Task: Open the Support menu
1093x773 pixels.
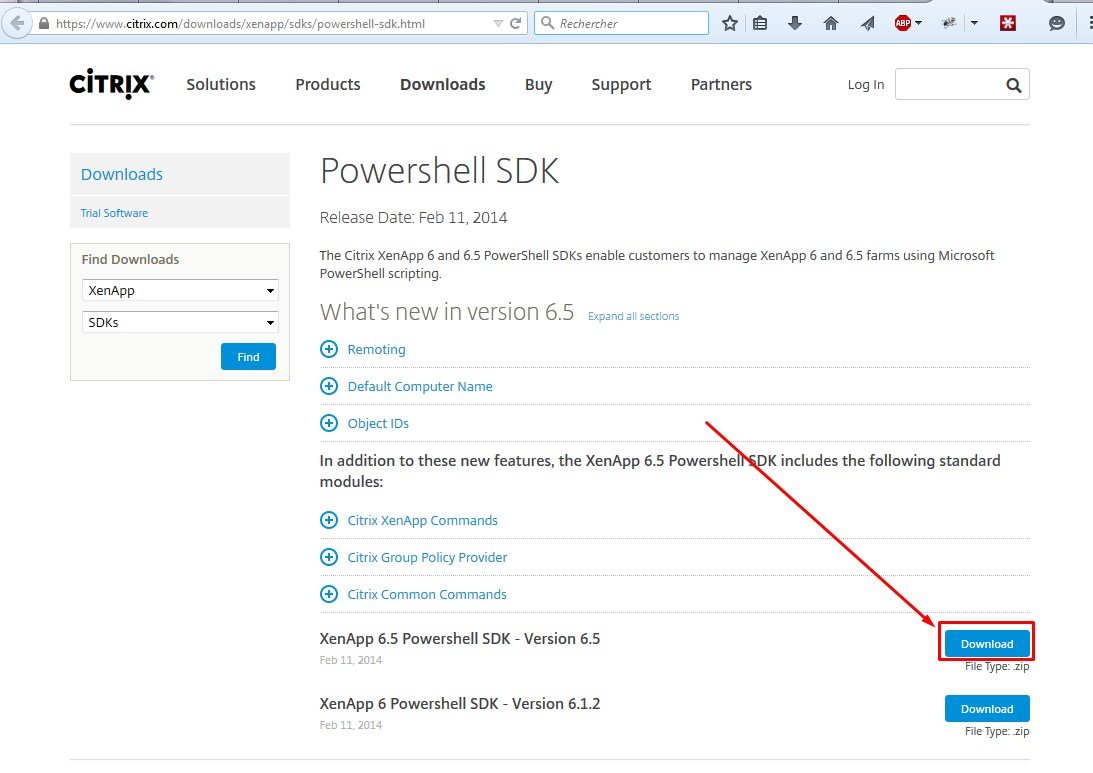Action: tap(621, 85)
